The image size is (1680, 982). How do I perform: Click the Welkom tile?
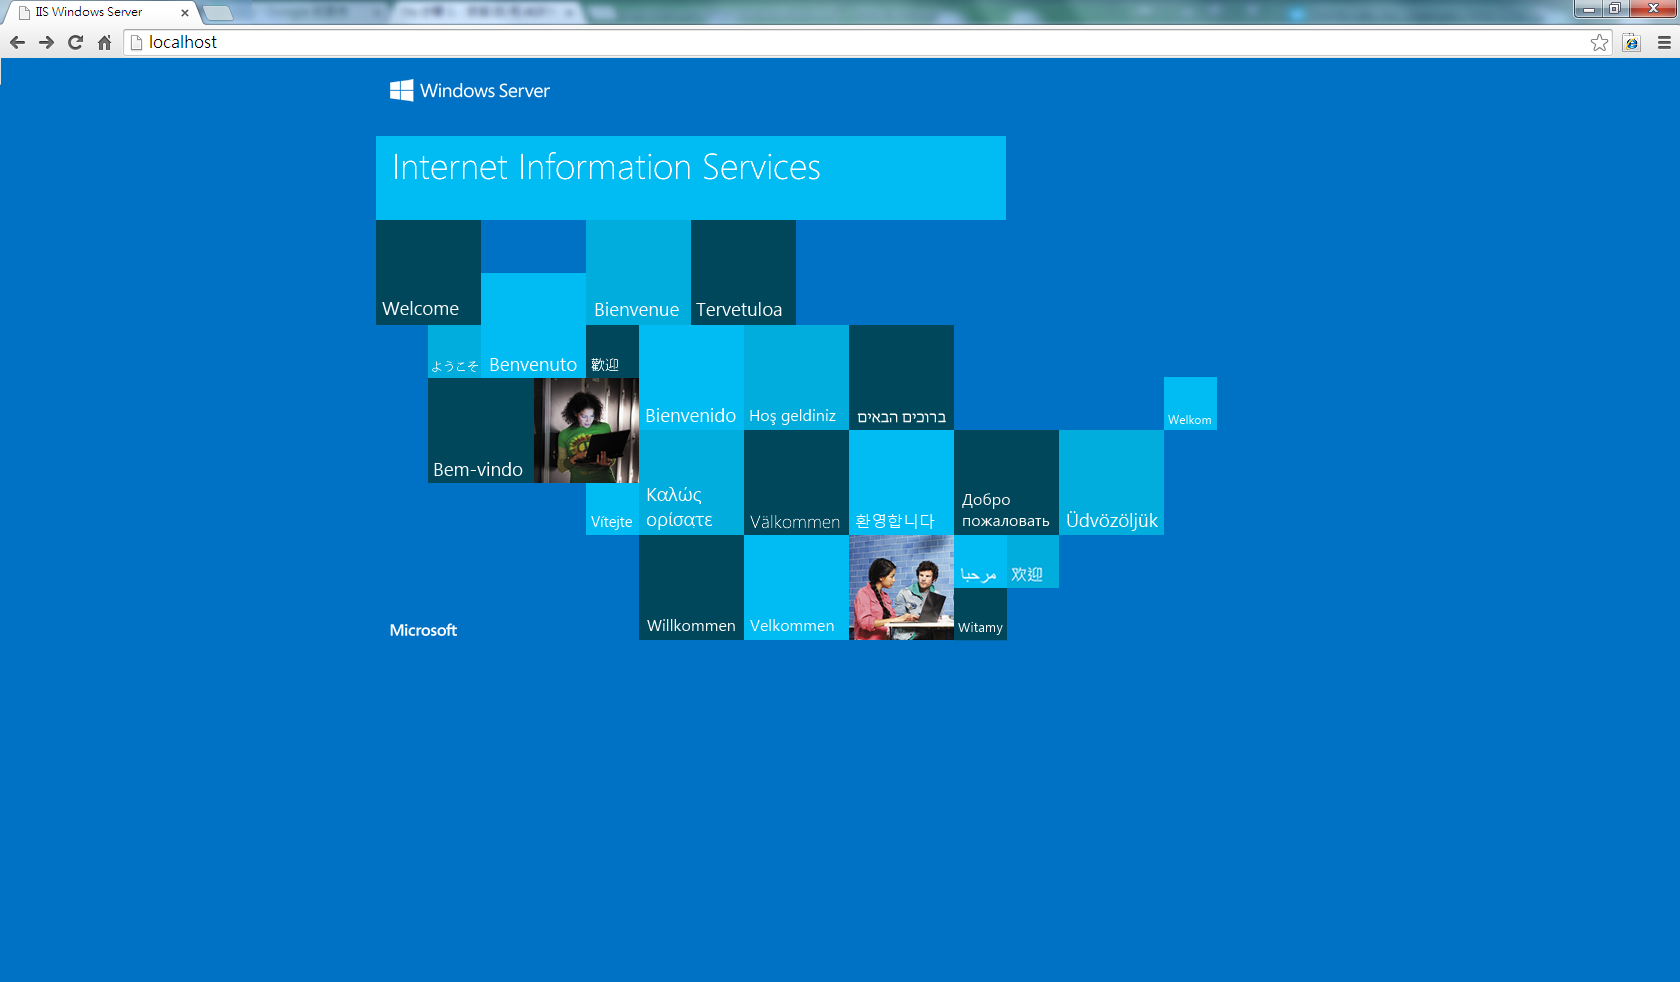[x=1190, y=403]
